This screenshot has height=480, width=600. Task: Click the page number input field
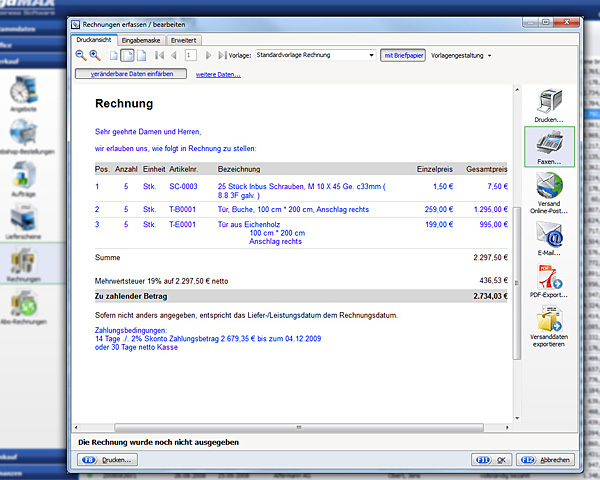[x=191, y=55]
